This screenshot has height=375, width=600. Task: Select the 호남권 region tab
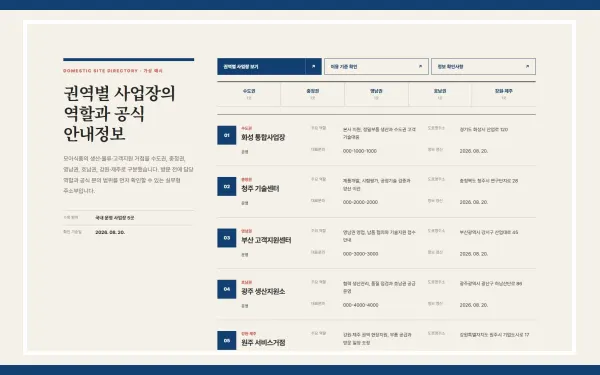pos(440,94)
